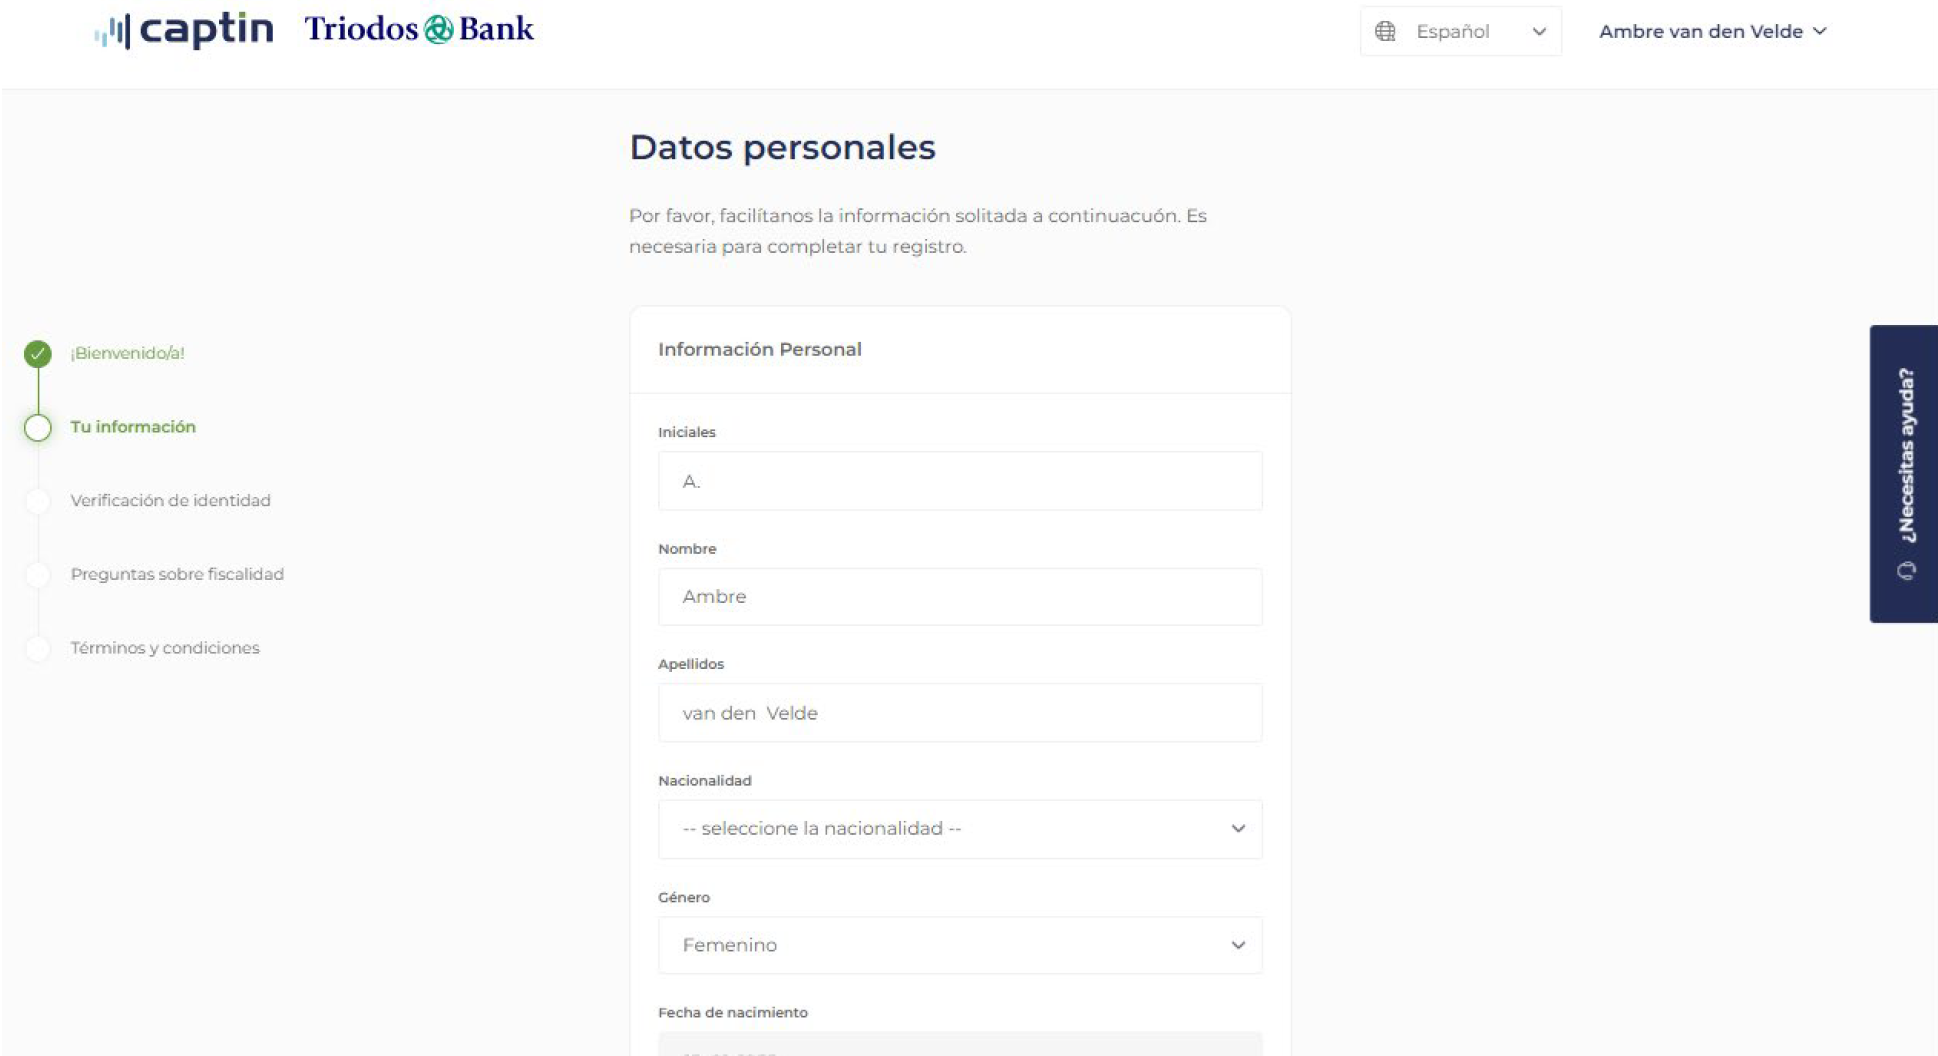Select Preguntas sobre fiscalidad step
Viewport: 1938px width, 1056px height.
(x=177, y=574)
